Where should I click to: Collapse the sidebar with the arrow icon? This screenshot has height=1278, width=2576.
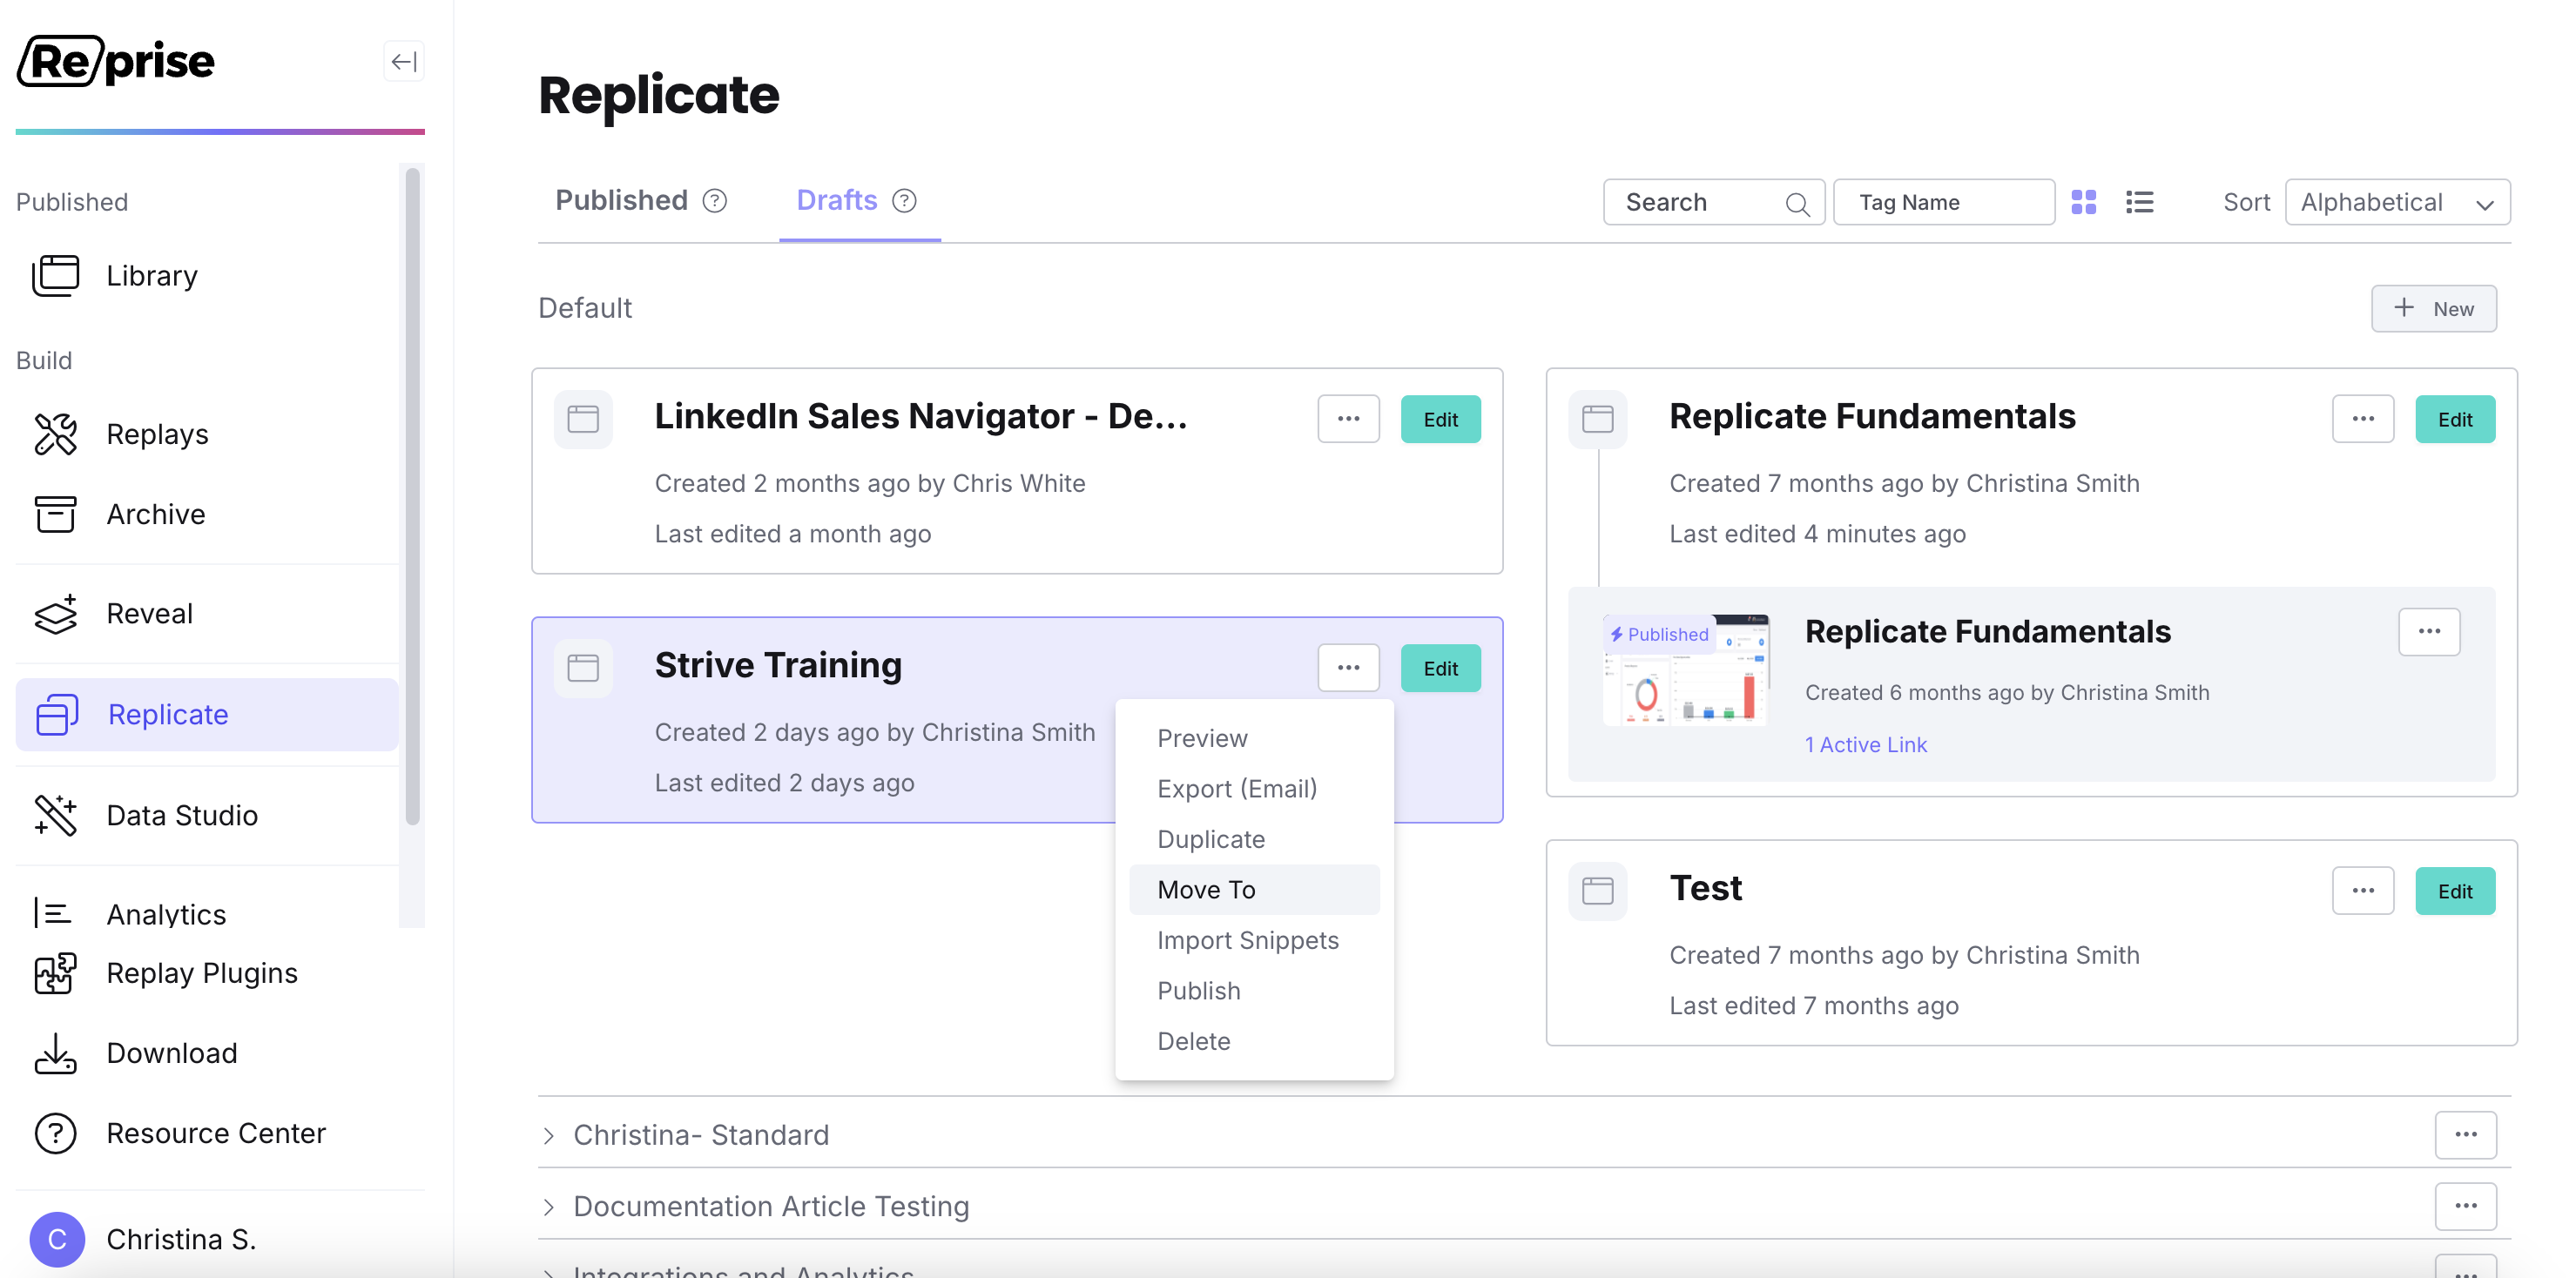click(403, 62)
